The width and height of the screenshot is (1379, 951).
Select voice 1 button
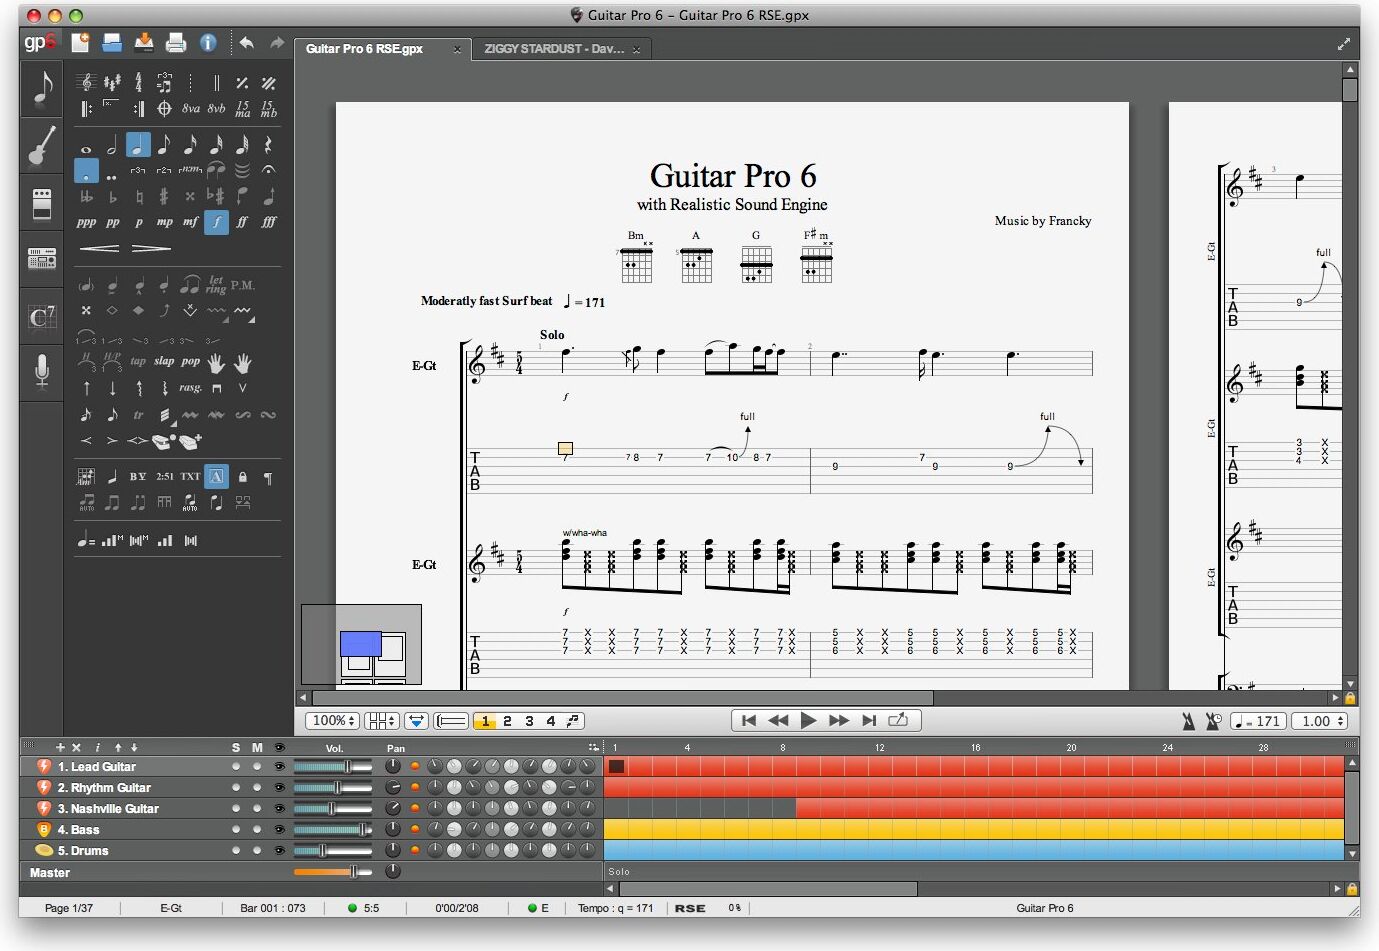click(485, 721)
